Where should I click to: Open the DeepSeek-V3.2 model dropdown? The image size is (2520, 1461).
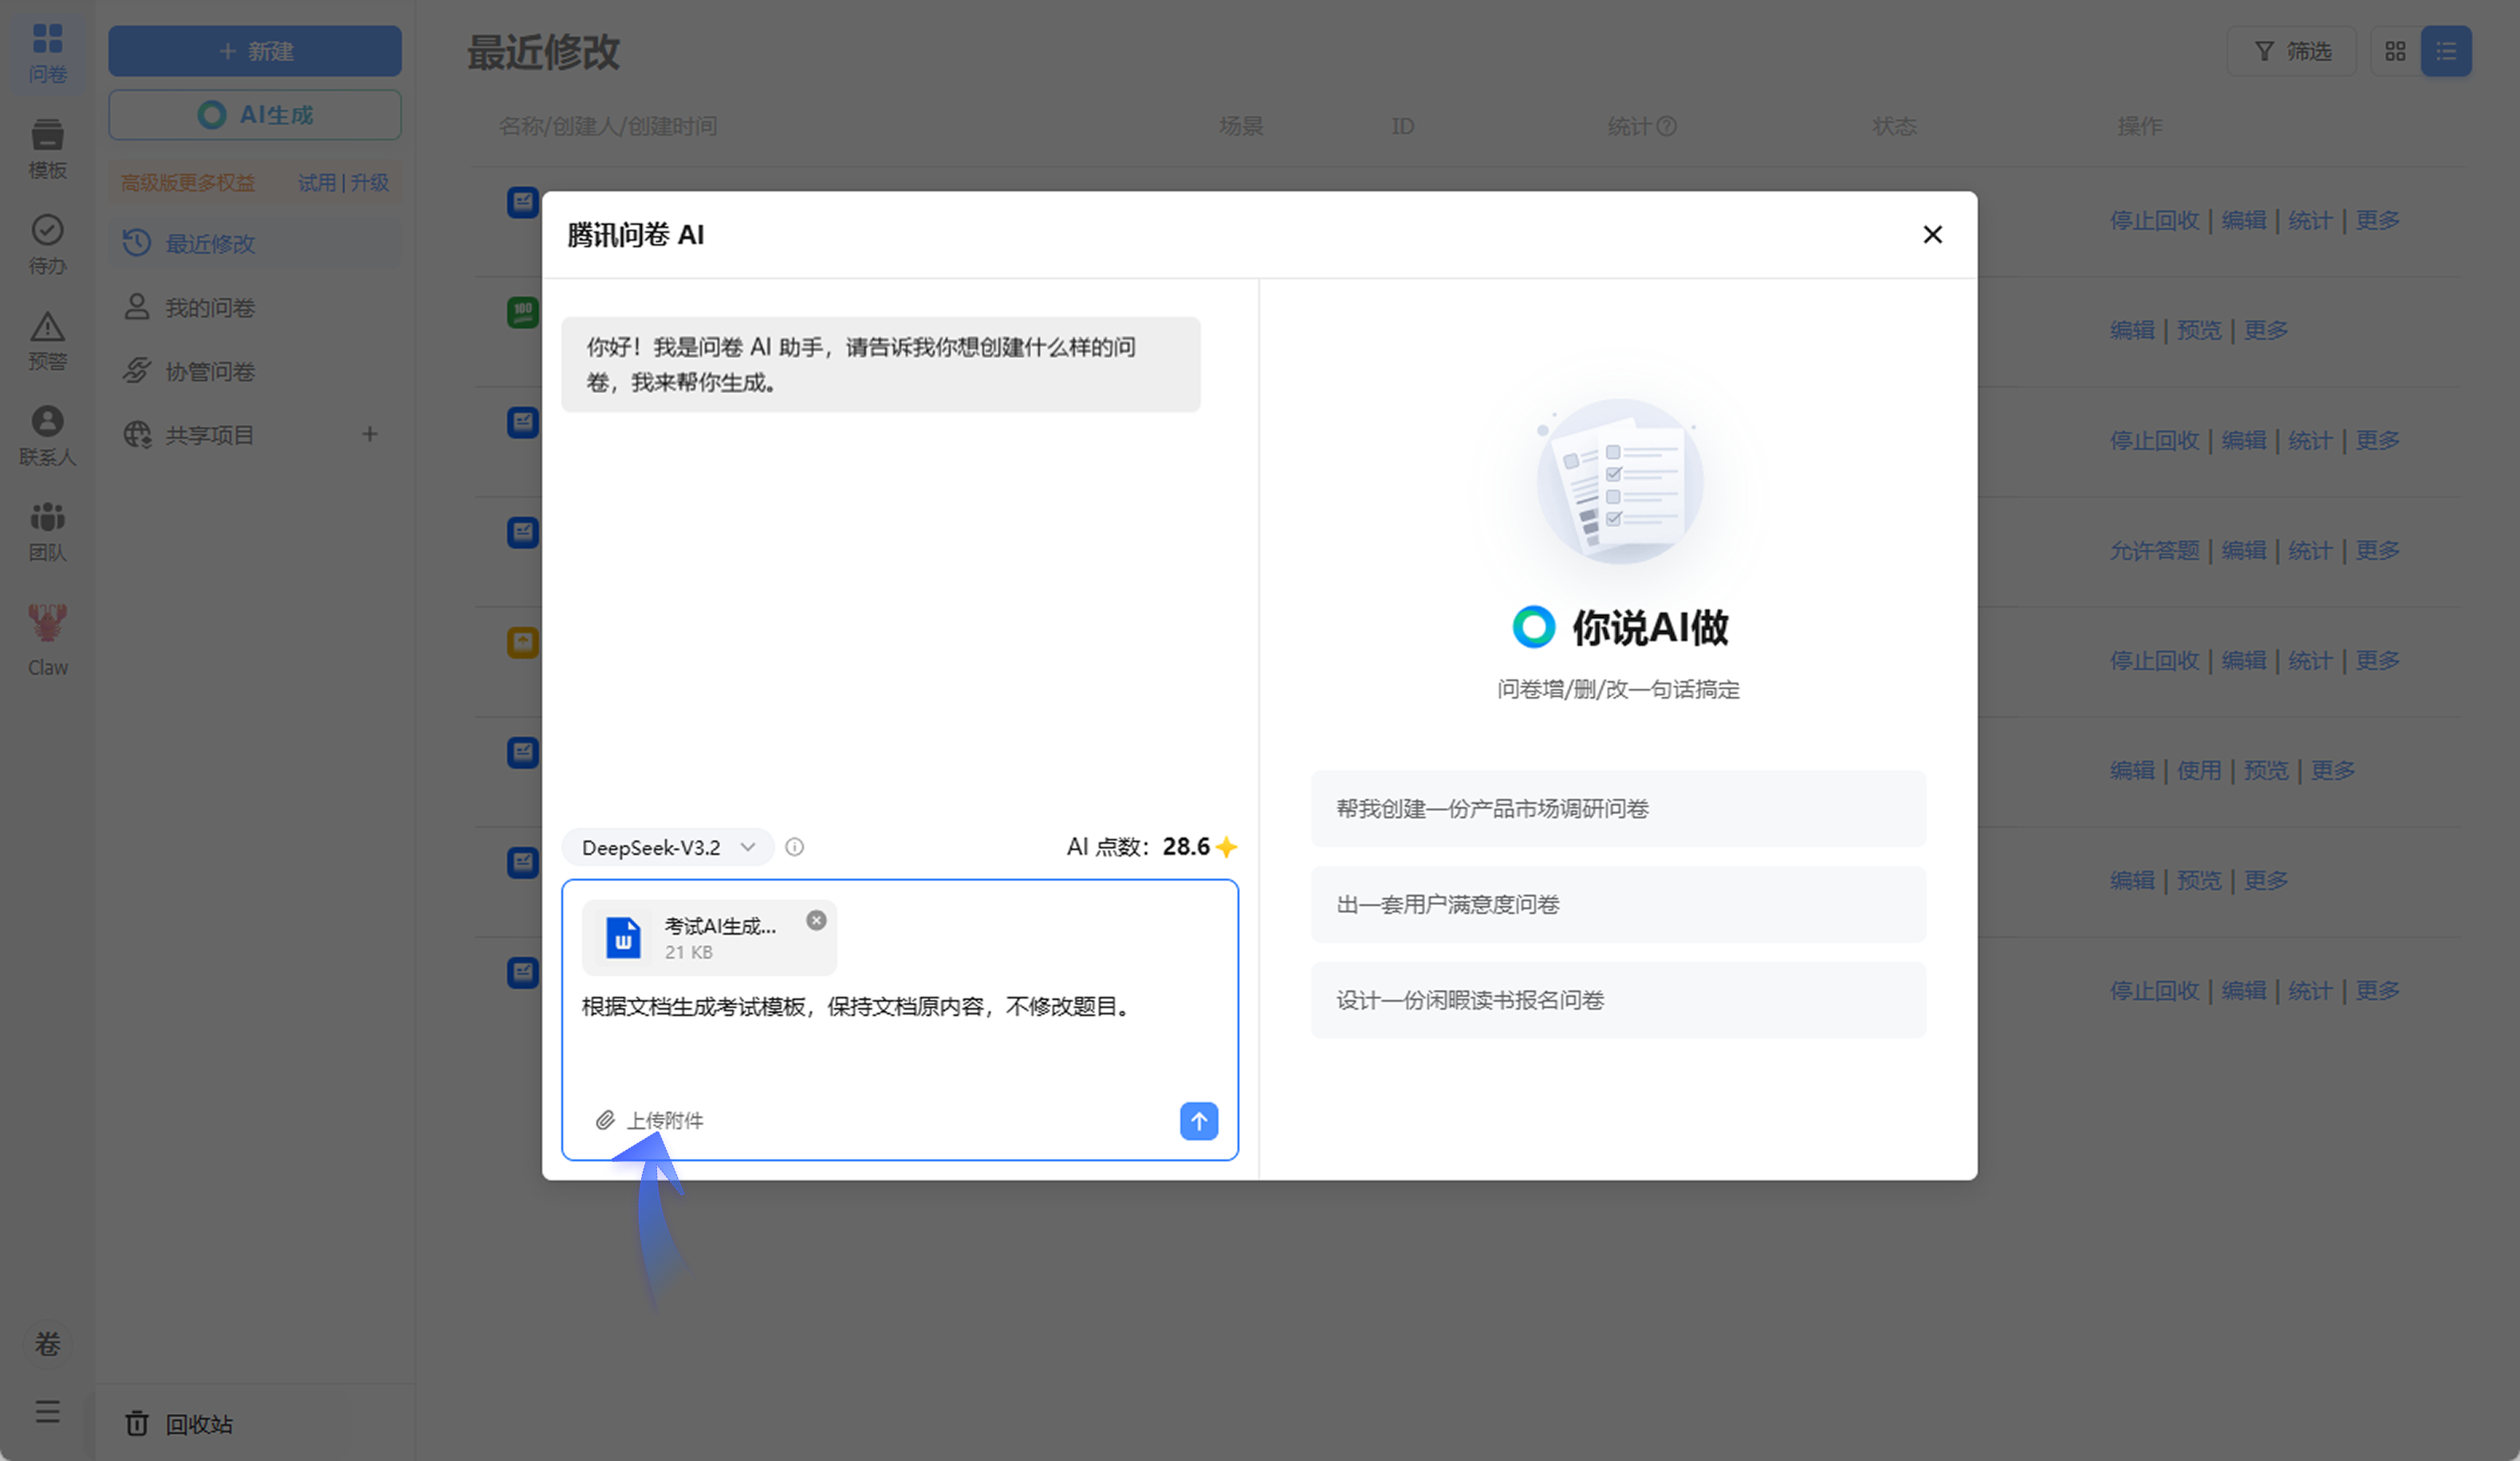click(x=667, y=847)
